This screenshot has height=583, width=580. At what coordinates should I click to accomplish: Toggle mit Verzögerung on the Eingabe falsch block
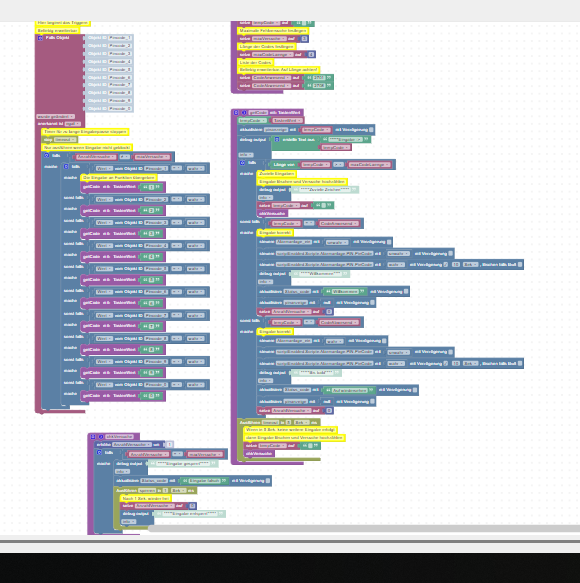[268, 481]
